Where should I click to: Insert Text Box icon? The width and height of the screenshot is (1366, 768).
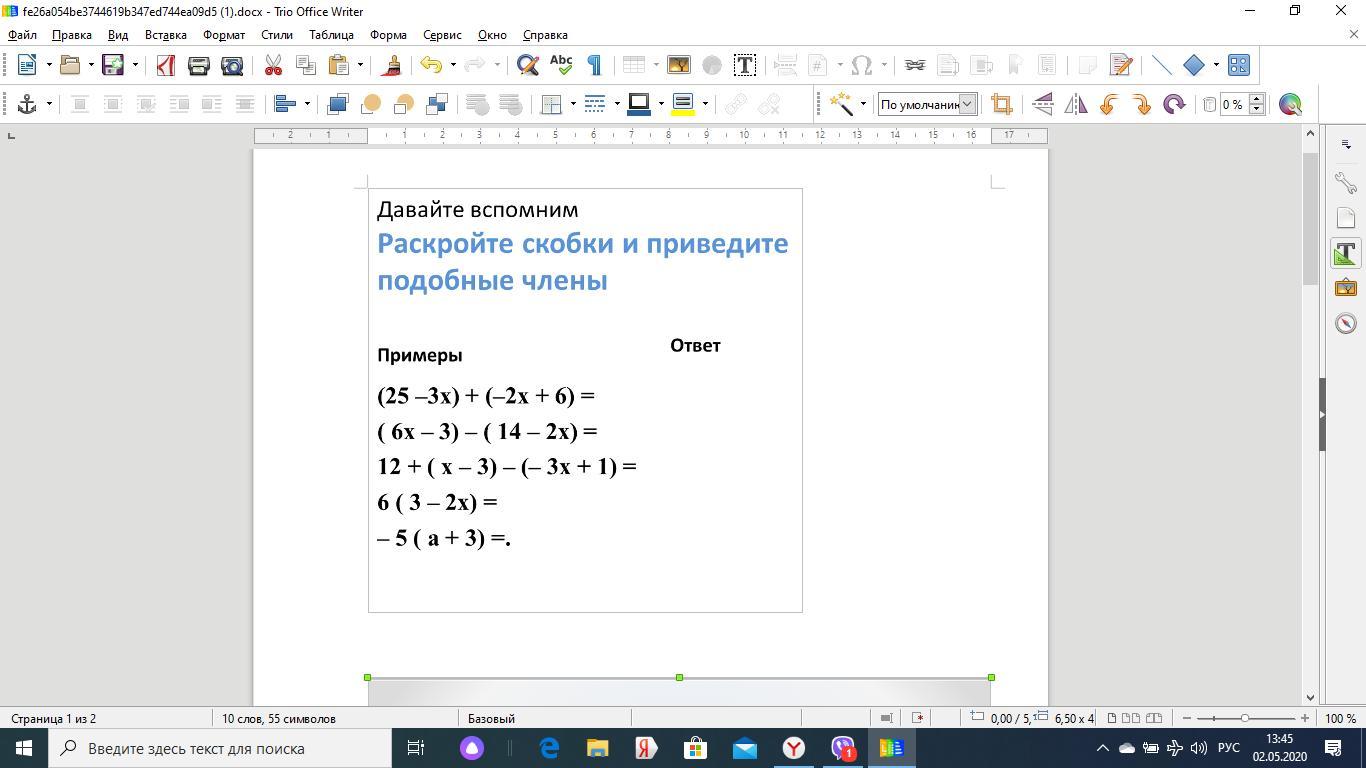744,65
